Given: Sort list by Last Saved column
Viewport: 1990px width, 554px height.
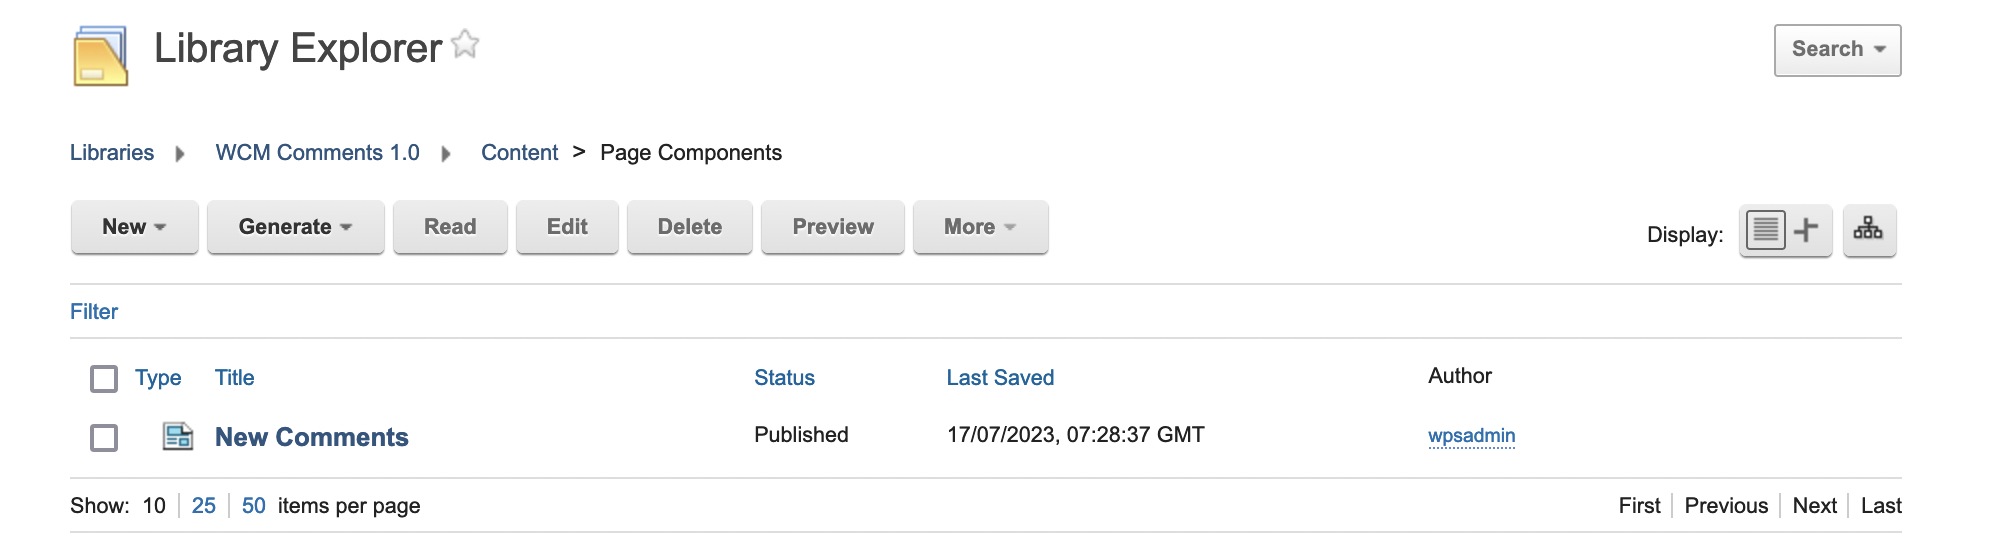Looking at the screenshot, I should [1000, 378].
